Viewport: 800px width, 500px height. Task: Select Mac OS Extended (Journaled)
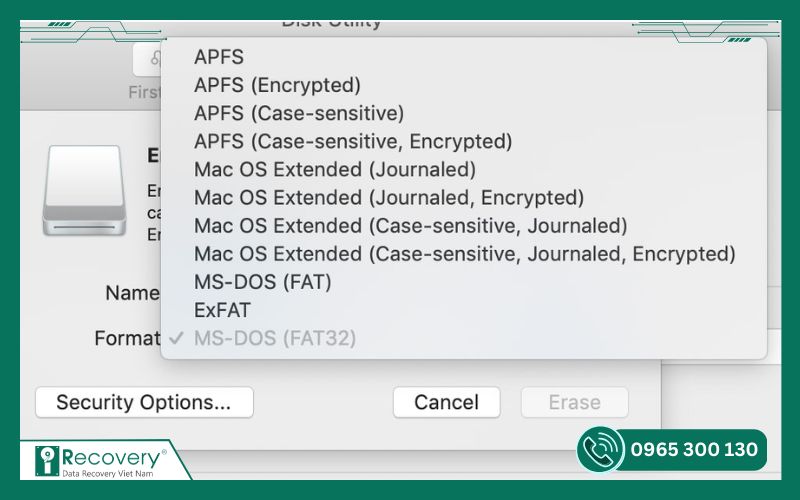coord(464,169)
